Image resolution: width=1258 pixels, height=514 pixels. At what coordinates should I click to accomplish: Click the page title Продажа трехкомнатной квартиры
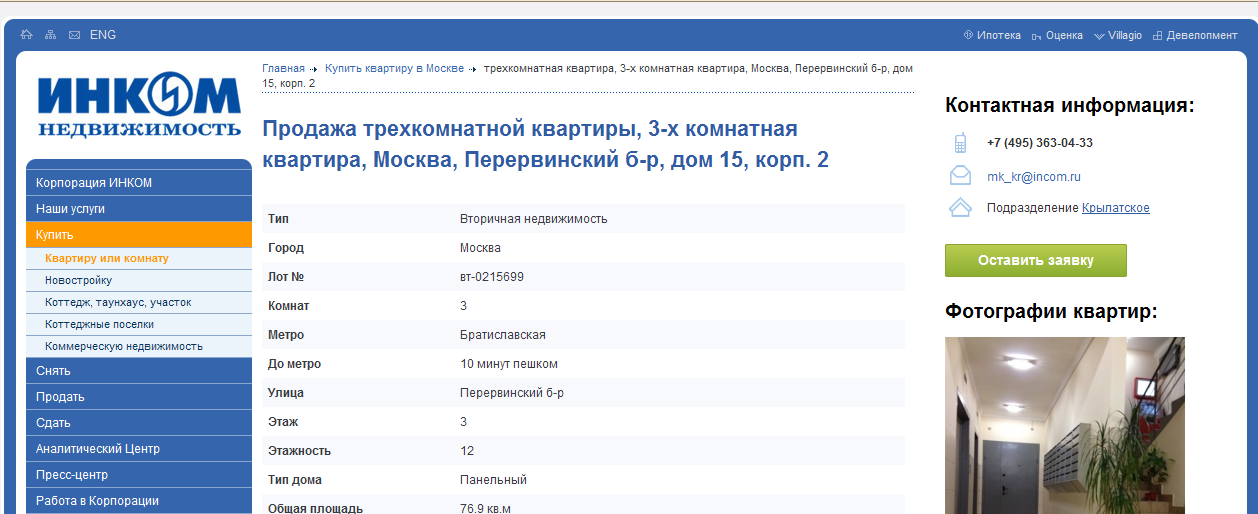pos(546,144)
